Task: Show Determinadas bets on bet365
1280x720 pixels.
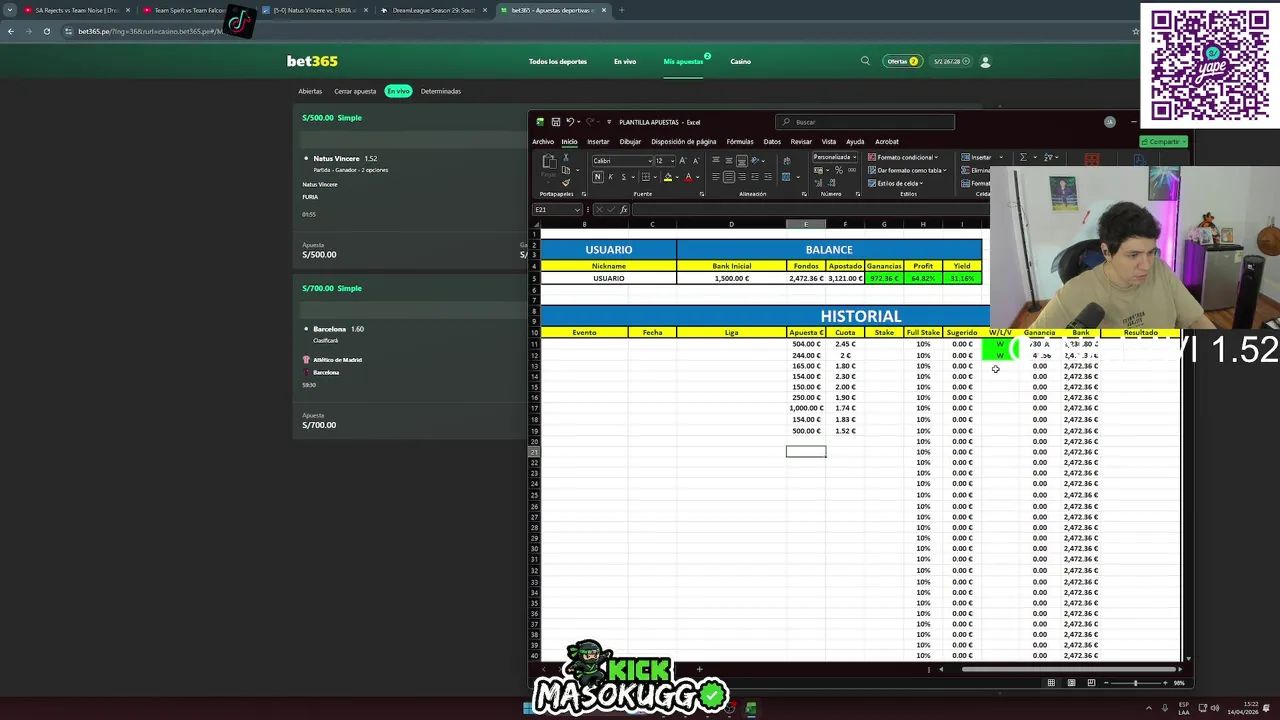Action: 441,91
